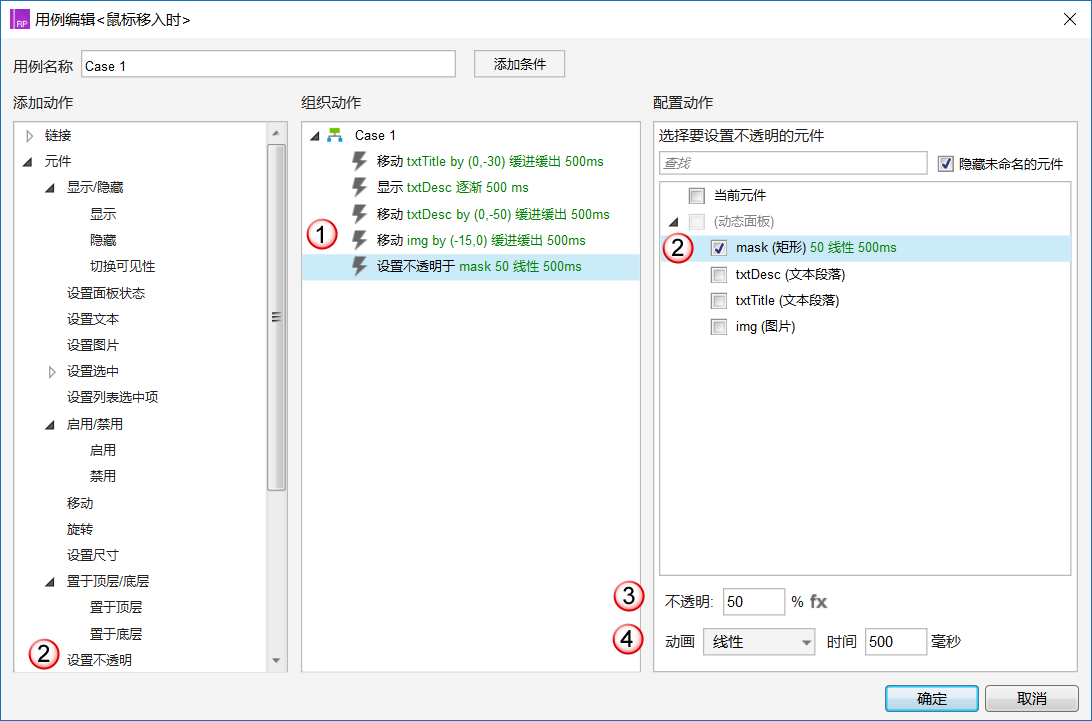This screenshot has width=1092, height=721.
Task: Check the txtTitle (文本段落) checkbox
Action: click(x=719, y=300)
